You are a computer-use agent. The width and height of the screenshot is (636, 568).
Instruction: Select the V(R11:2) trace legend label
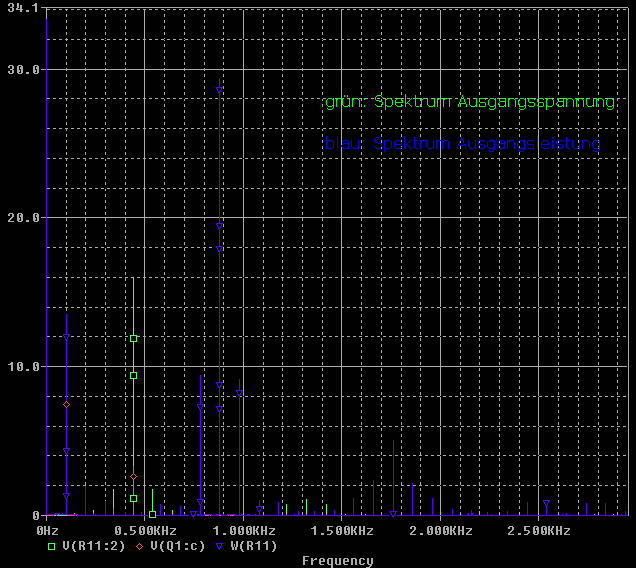[94, 546]
